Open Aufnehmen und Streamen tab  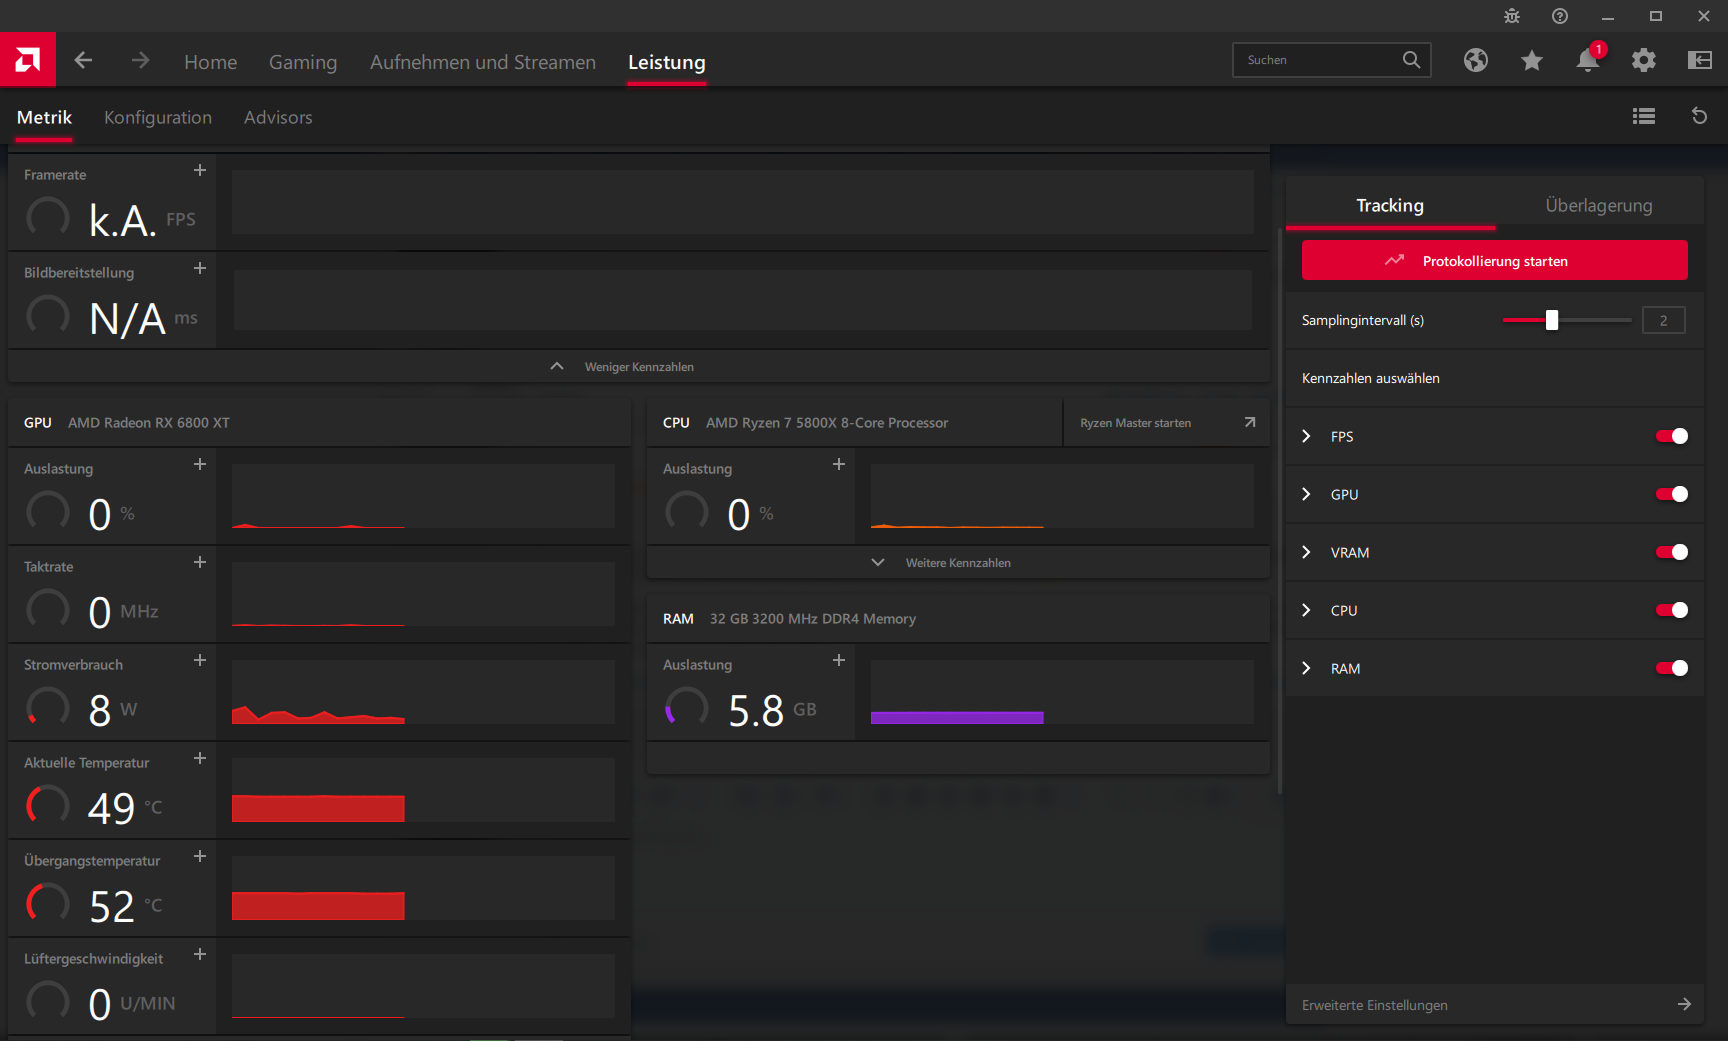coord(483,62)
